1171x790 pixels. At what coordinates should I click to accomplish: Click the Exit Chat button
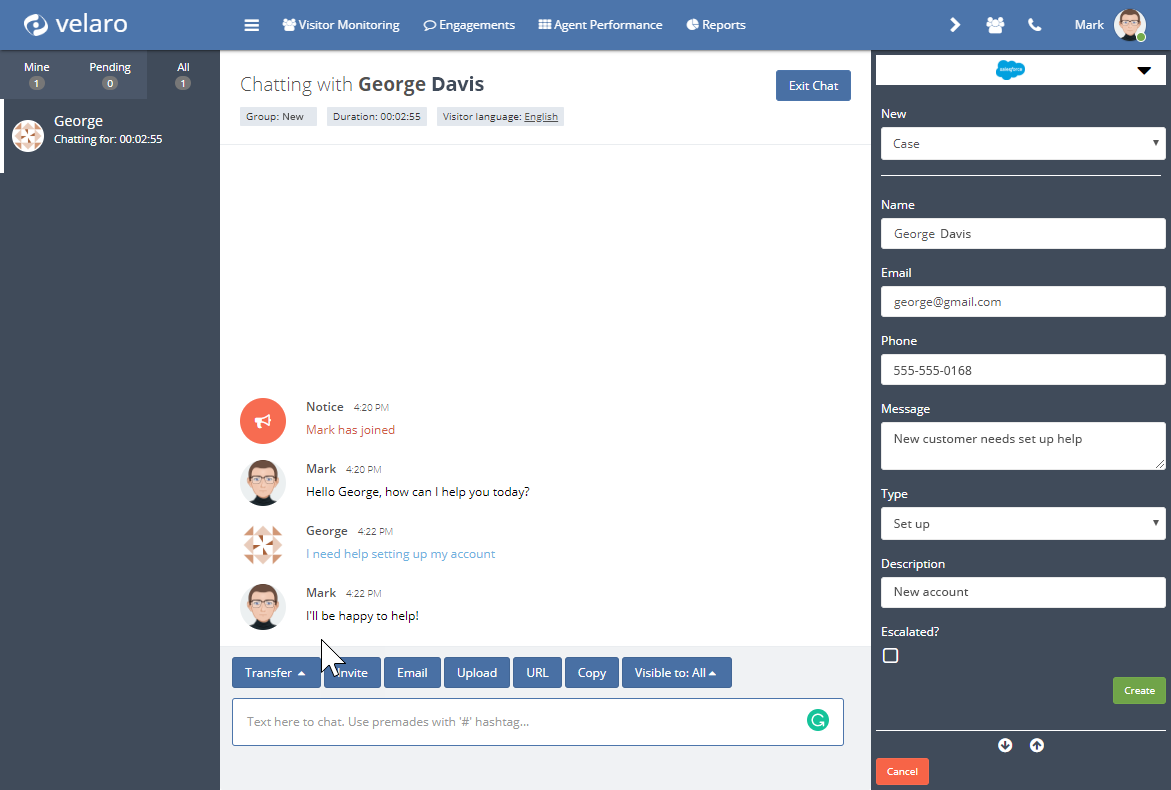pyautogui.click(x=813, y=86)
